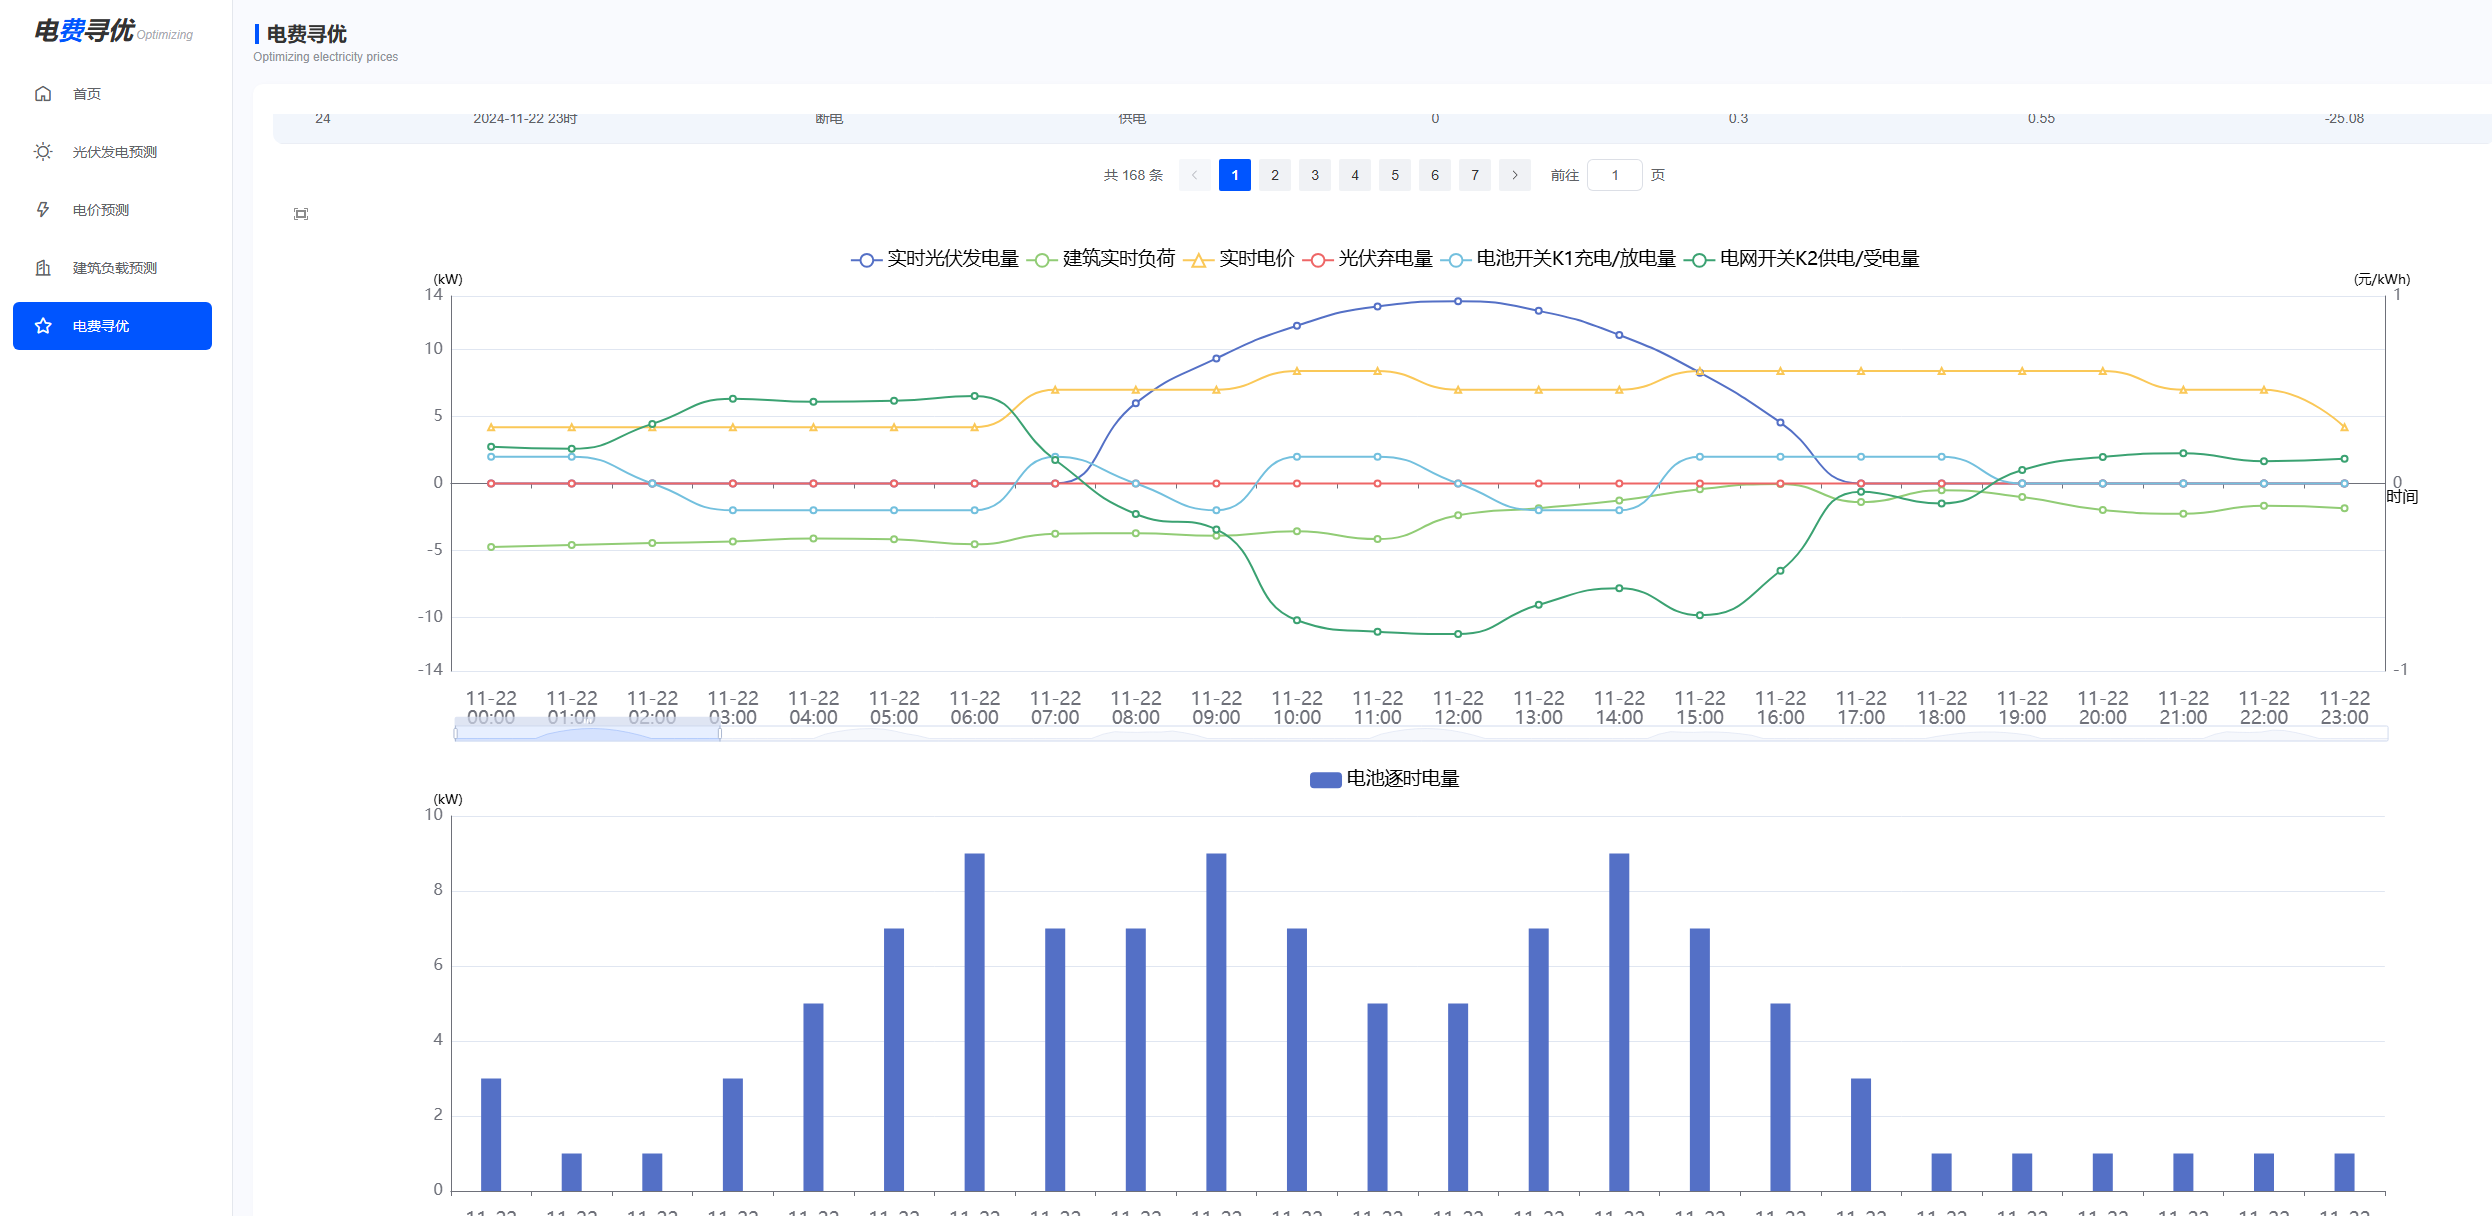Click the data zoom slider left handle
This screenshot has width=2492, height=1216.
point(456,733)
